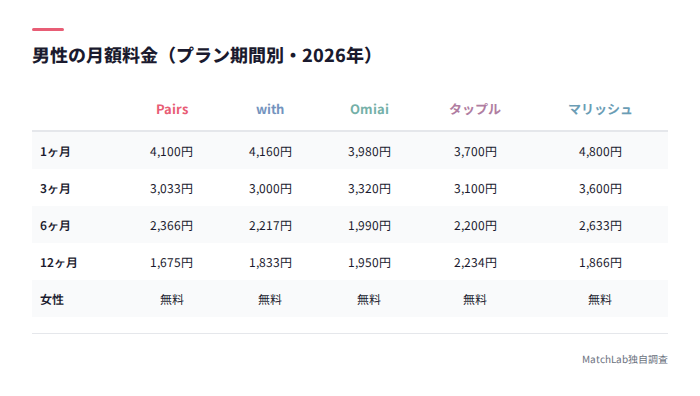Click 無料 in the マリッシュ column
Image resolution: width=700 pixels, height=396 pixels.
[x=600, y=300]
